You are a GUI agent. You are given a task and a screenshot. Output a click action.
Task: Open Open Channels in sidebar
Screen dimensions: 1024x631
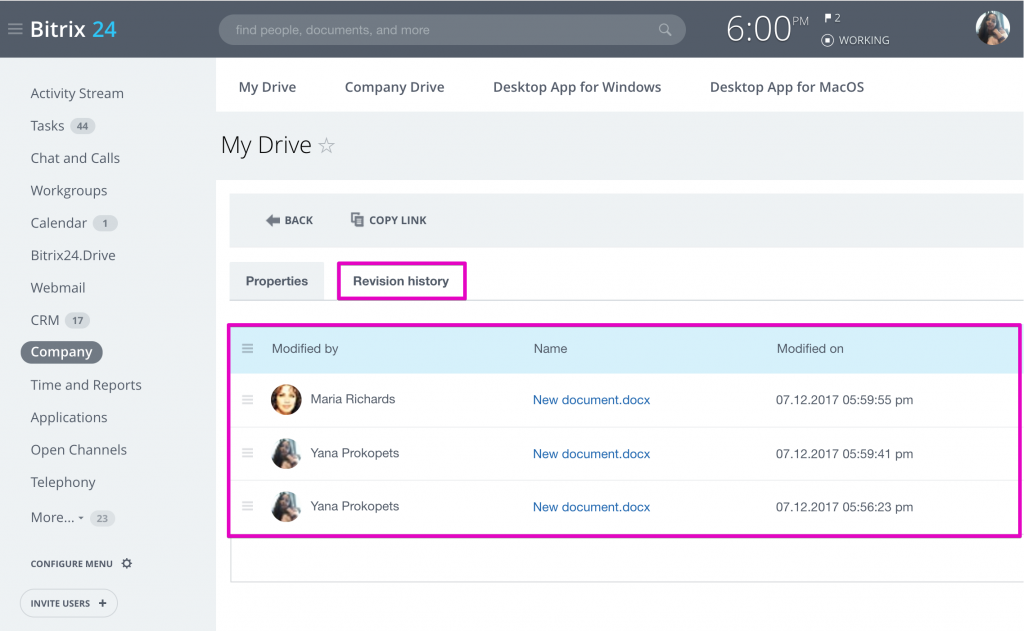point(78,449)
